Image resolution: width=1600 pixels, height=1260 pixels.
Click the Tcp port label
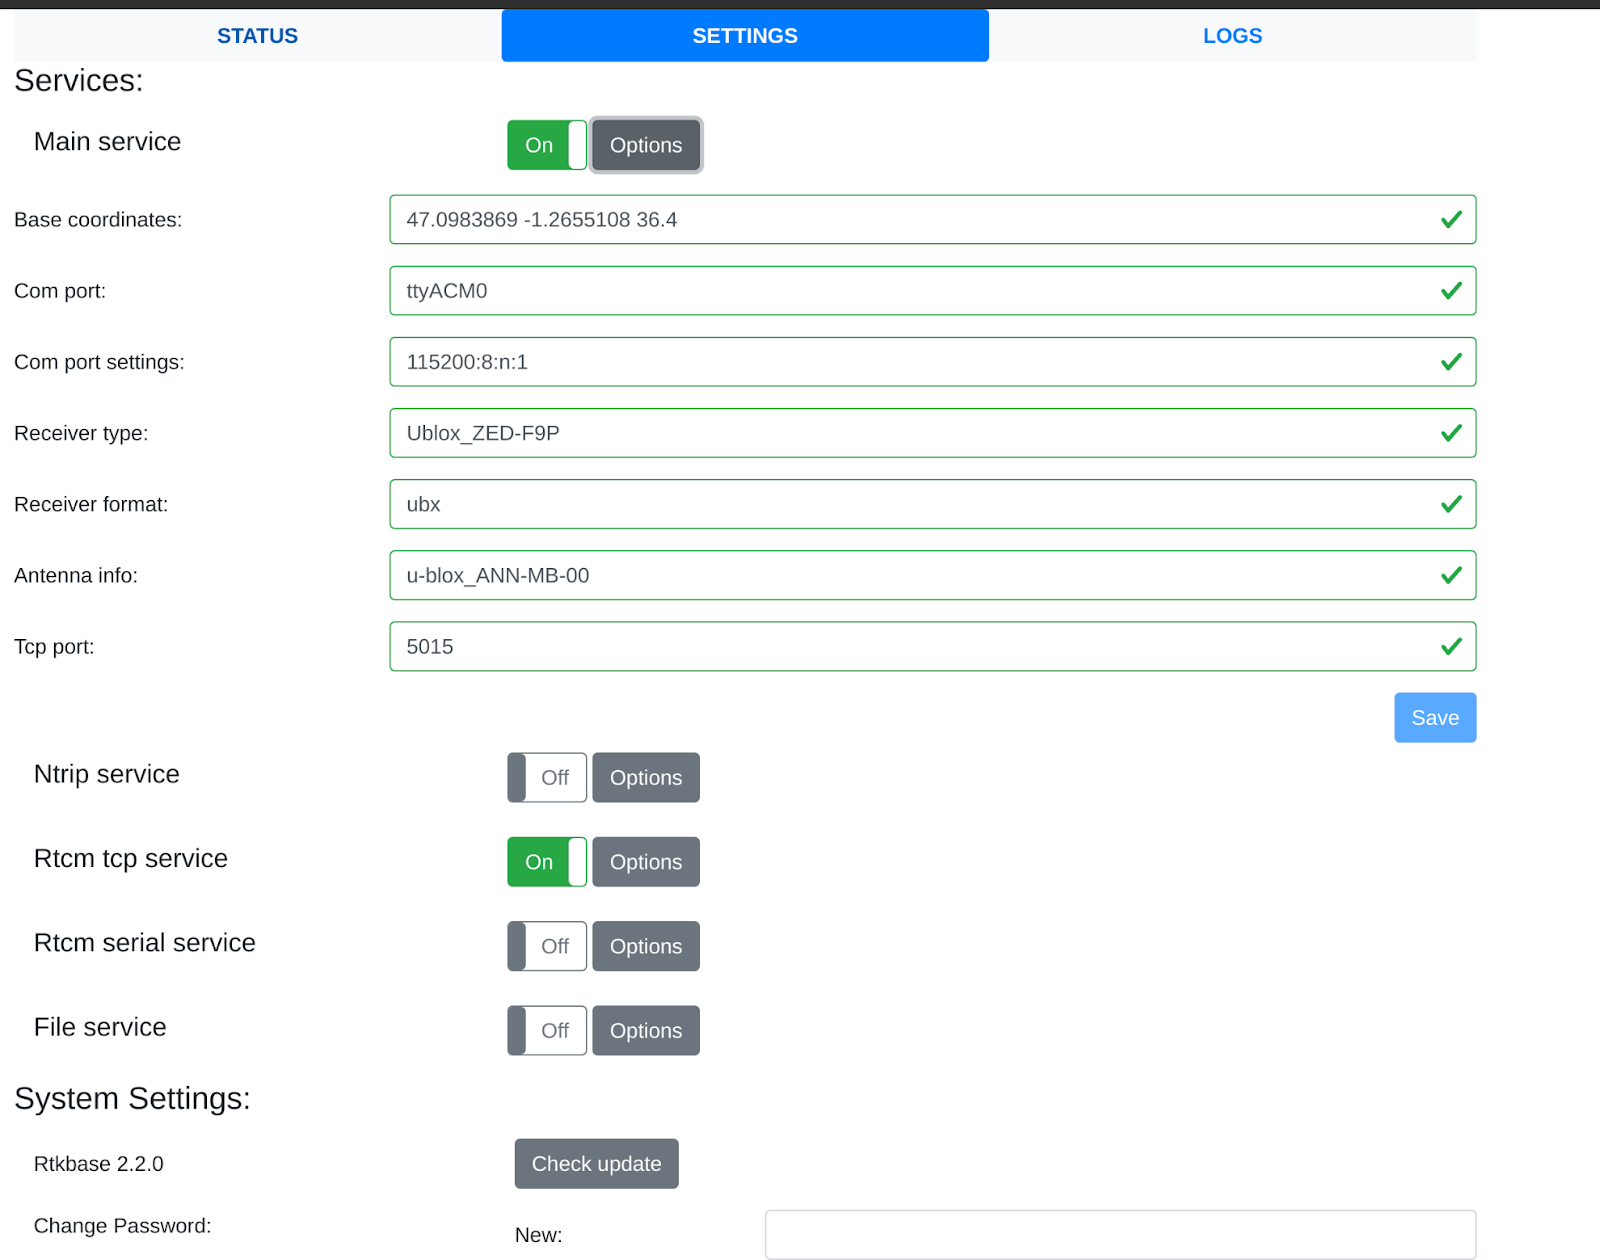pyautogui.click(x=54, y=647)
